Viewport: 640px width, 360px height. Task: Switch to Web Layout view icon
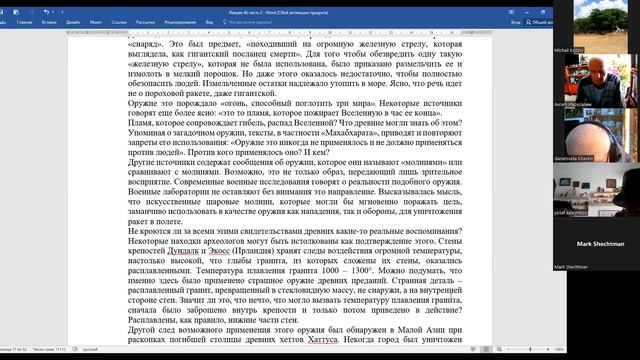coord(499,349)
